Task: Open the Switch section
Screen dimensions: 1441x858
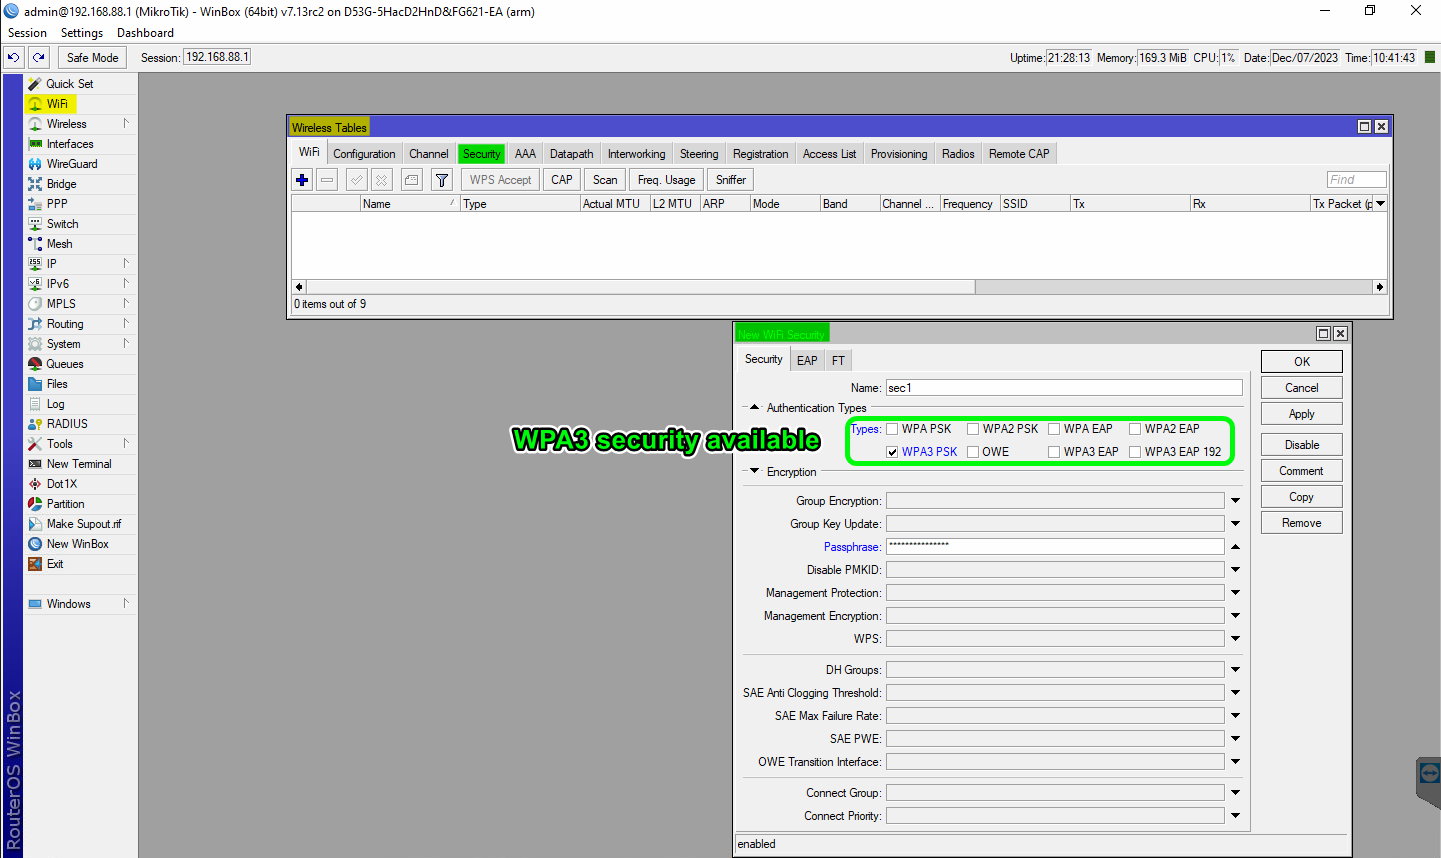Action: [x=62, y=224]
